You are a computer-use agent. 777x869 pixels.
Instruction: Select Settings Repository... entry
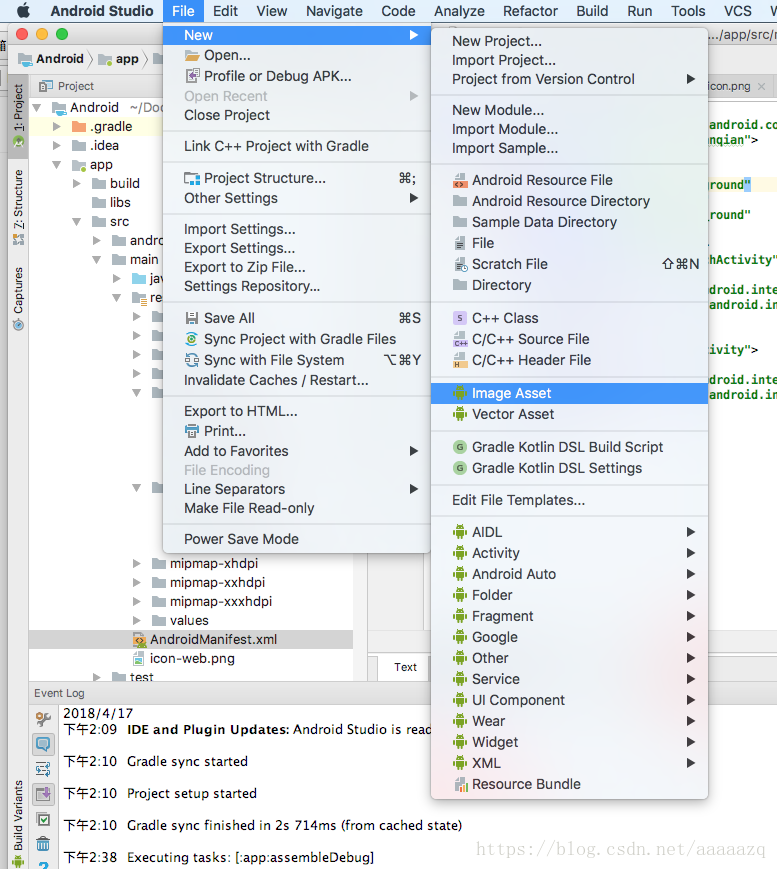click(297, 286)
